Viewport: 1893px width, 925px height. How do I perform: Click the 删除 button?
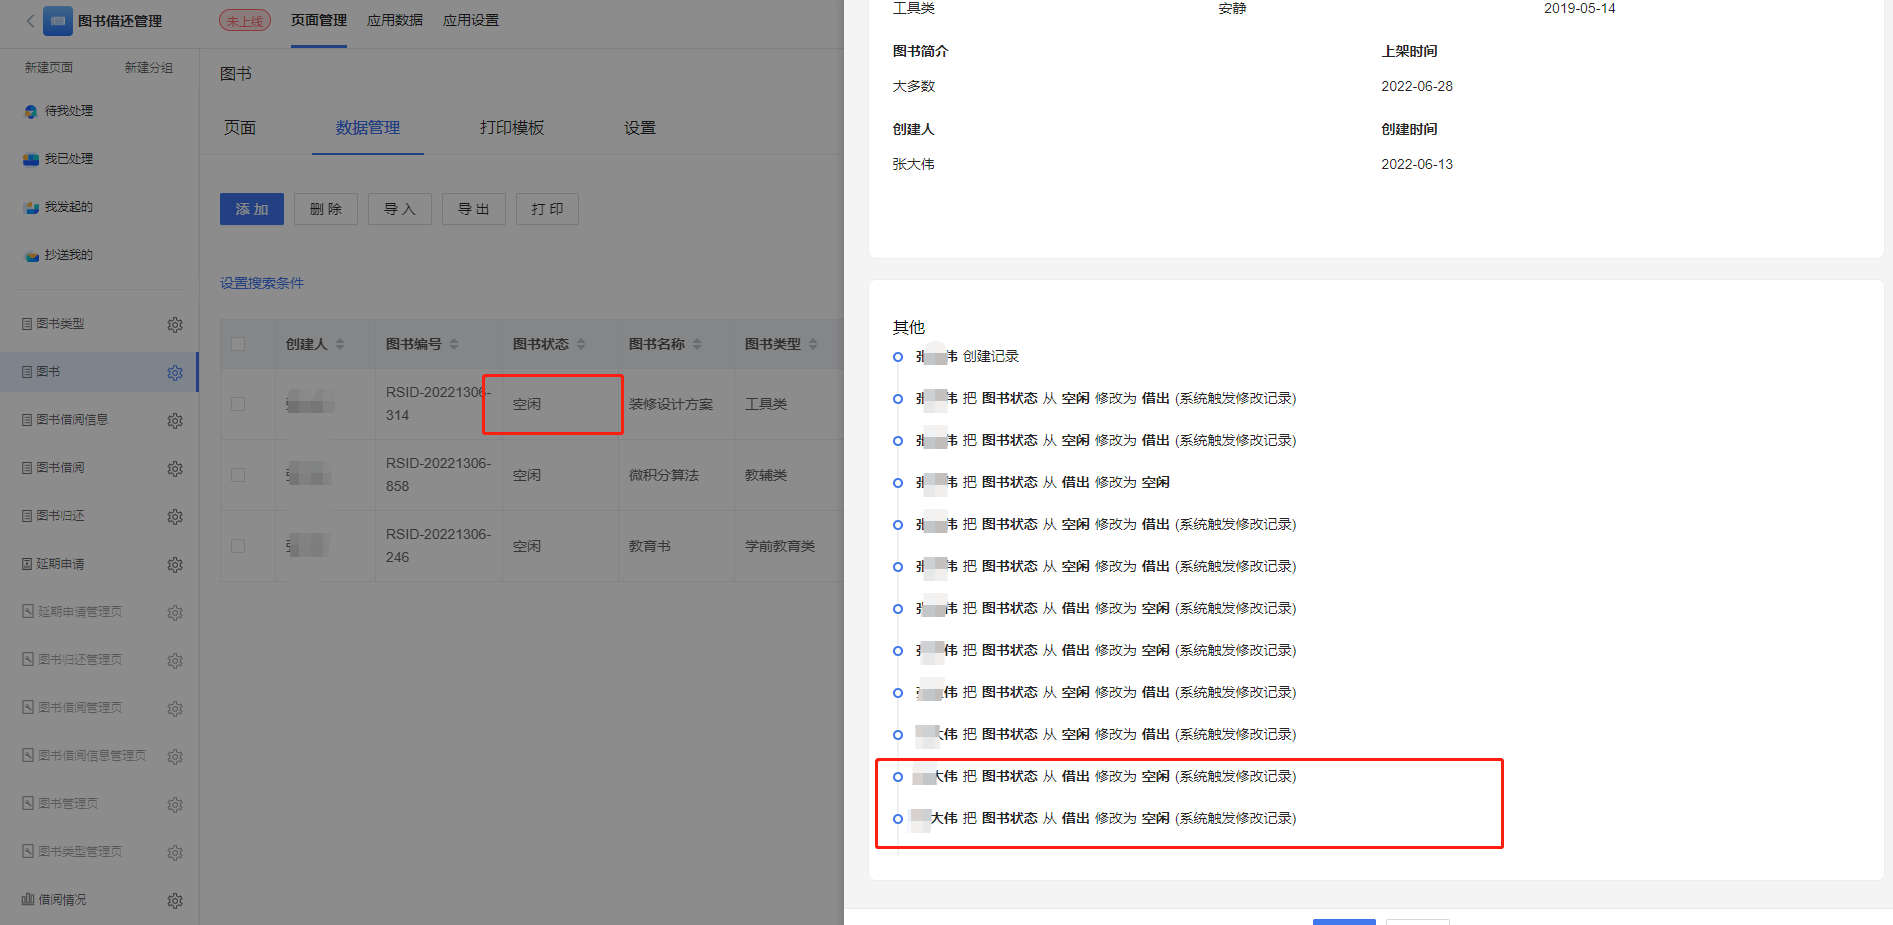[326, 209]
